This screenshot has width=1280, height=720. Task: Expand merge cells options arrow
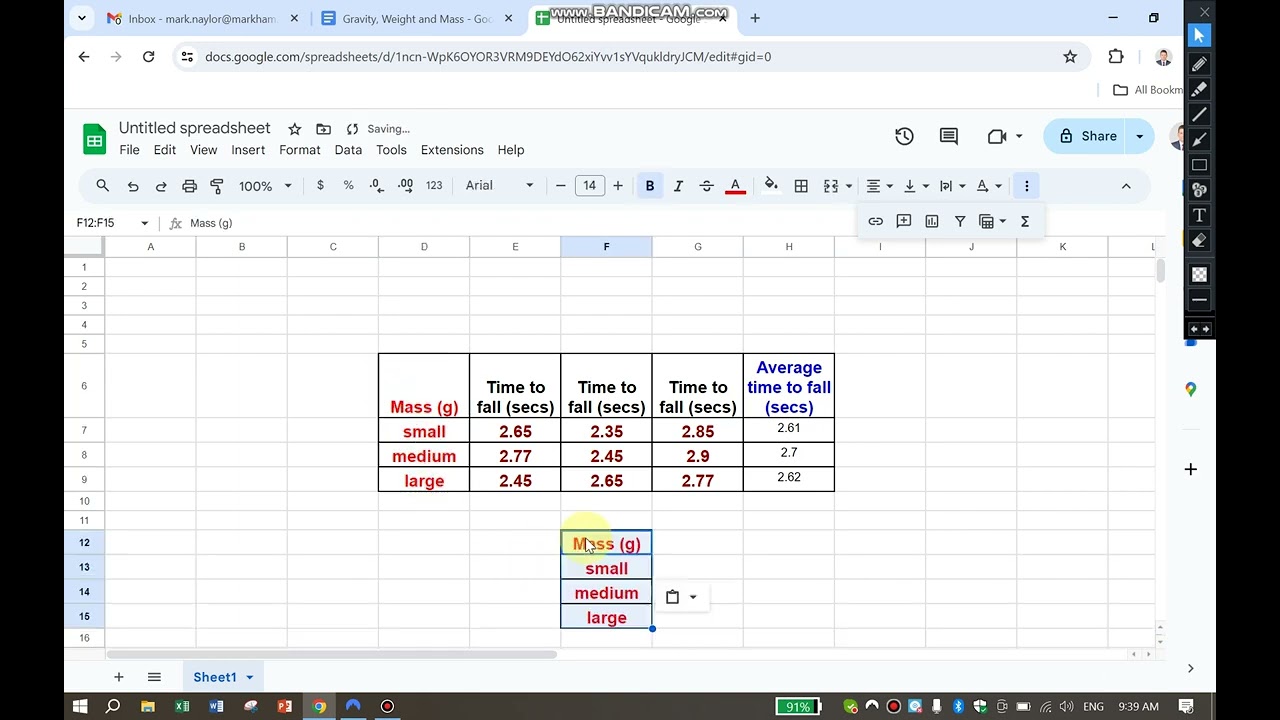(x=849, y=186)
